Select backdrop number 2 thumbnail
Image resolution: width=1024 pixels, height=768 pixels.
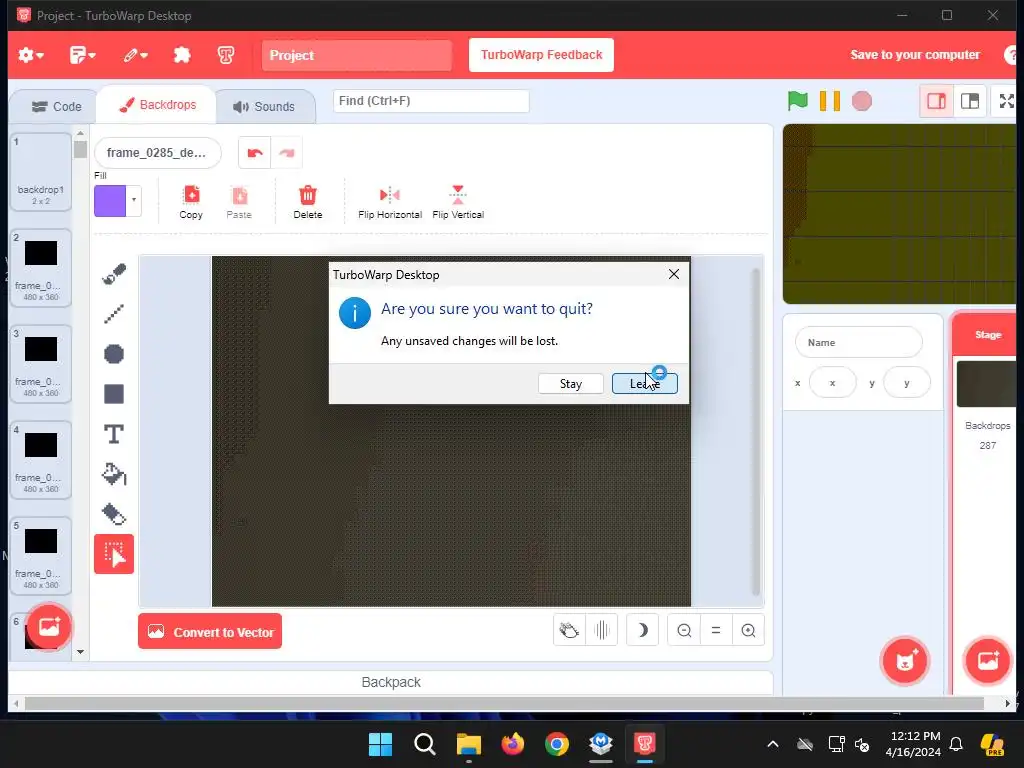(x=40, y=268)
